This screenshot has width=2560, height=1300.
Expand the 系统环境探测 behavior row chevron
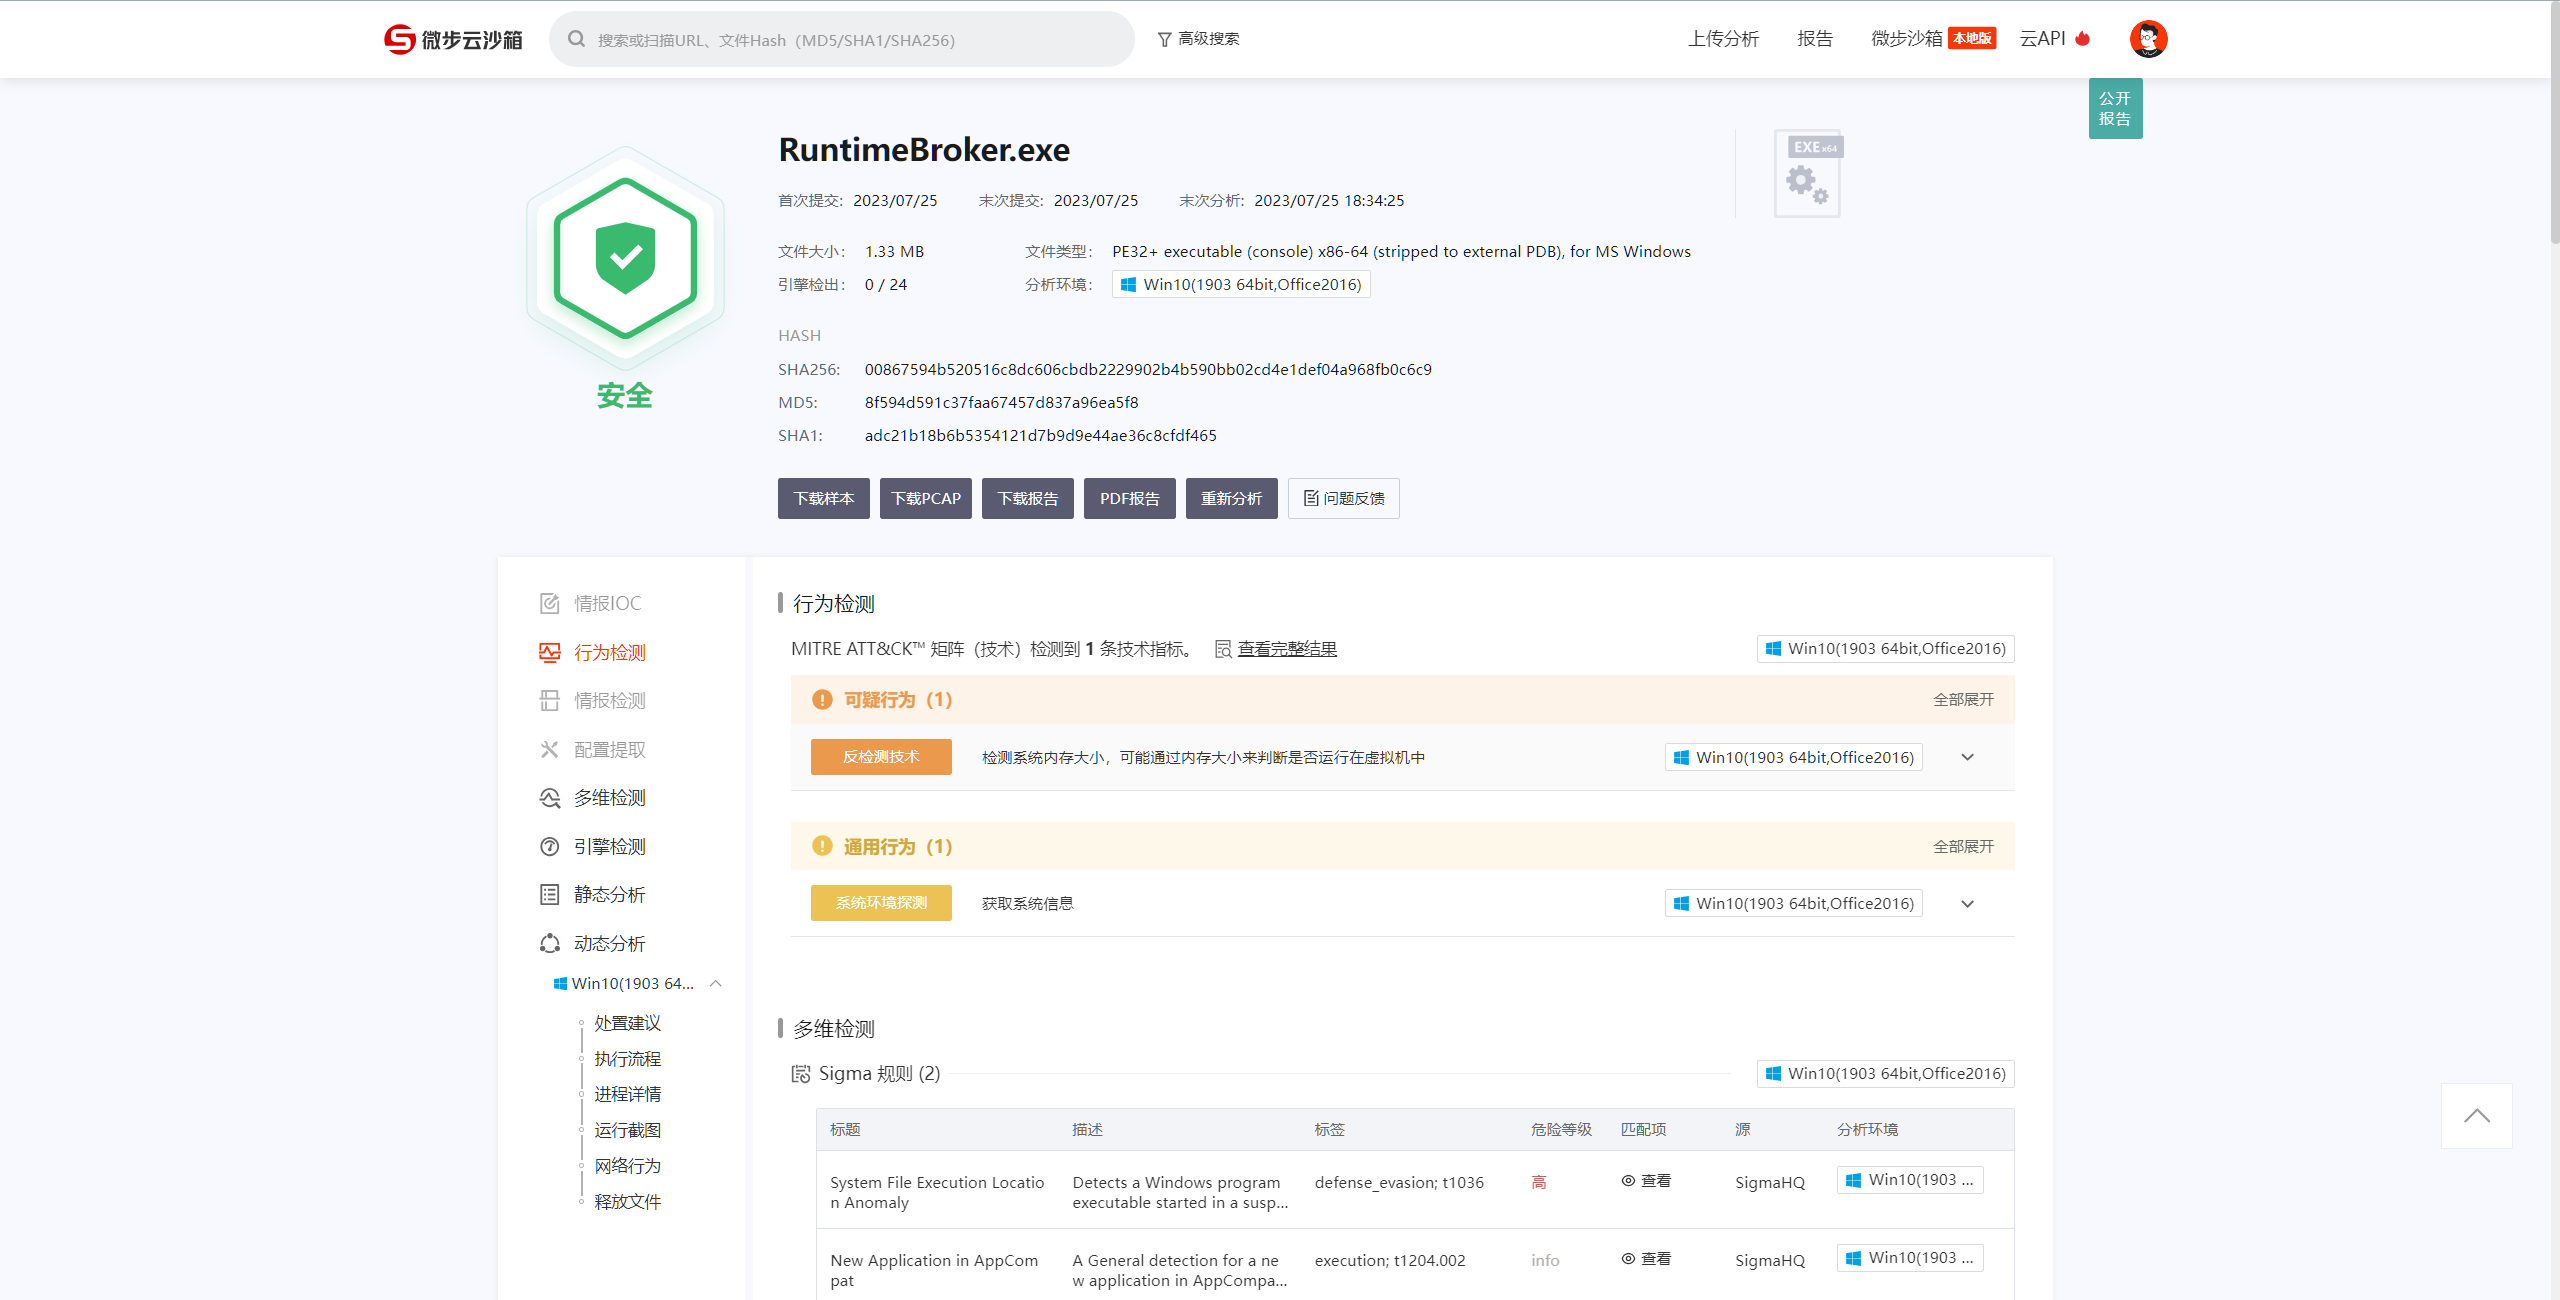[1967, 904]
